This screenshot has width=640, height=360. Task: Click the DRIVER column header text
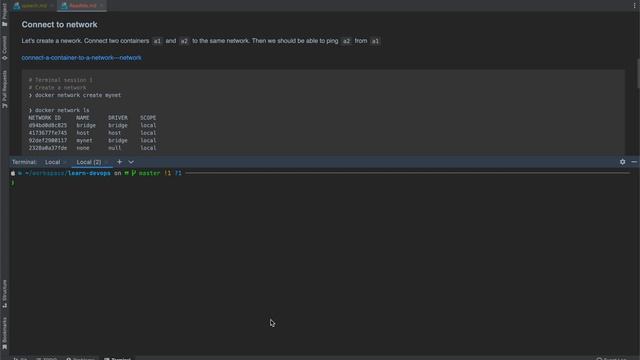[118, 118]
